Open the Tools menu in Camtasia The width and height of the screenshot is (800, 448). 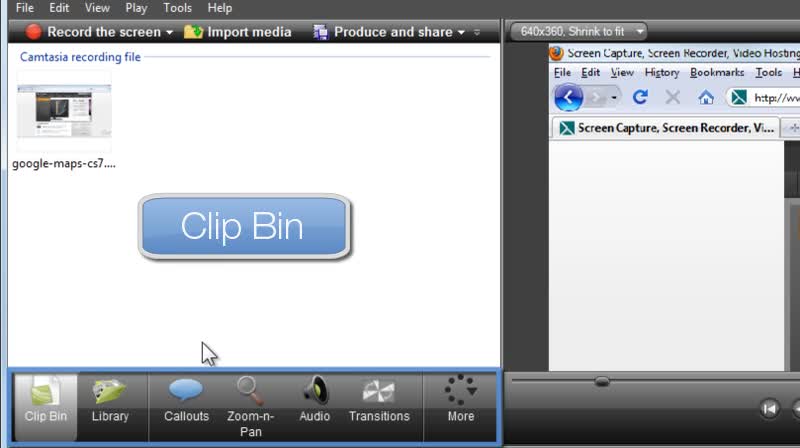click(177, 8)
